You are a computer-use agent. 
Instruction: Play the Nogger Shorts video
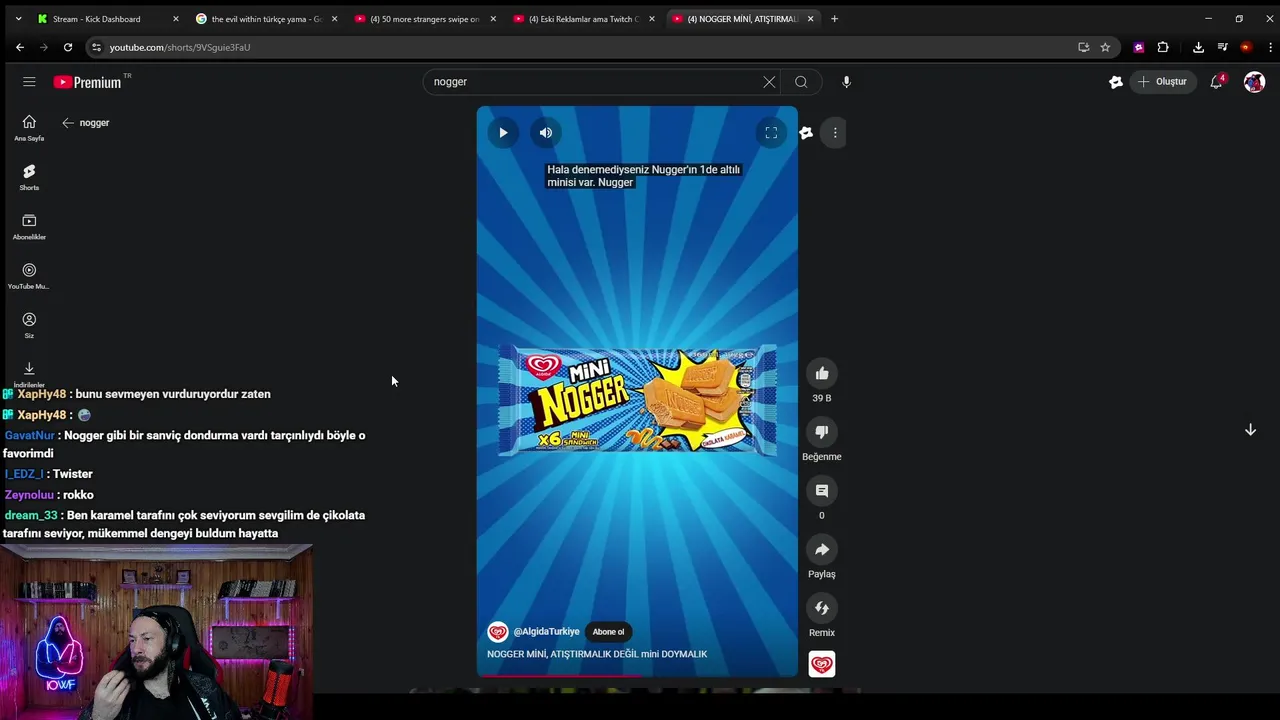(503, 132)
